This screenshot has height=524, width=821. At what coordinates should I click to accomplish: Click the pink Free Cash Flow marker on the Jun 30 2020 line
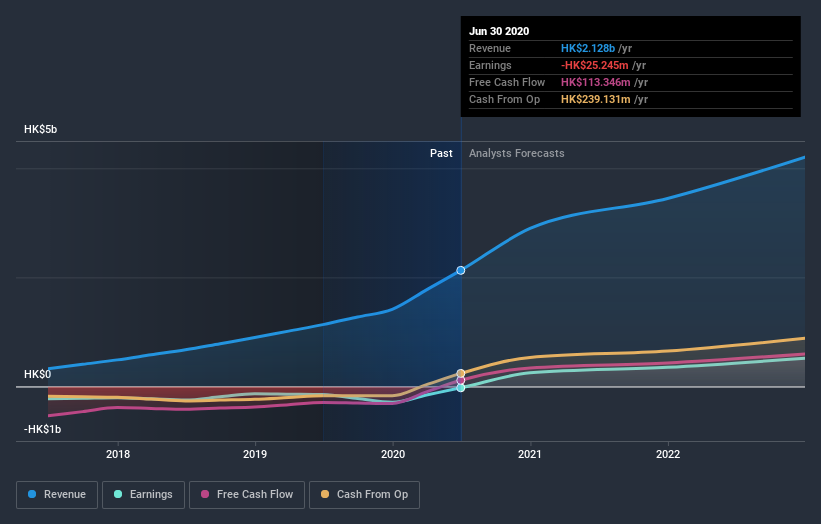pyautogui.click(x=461, y=381)
